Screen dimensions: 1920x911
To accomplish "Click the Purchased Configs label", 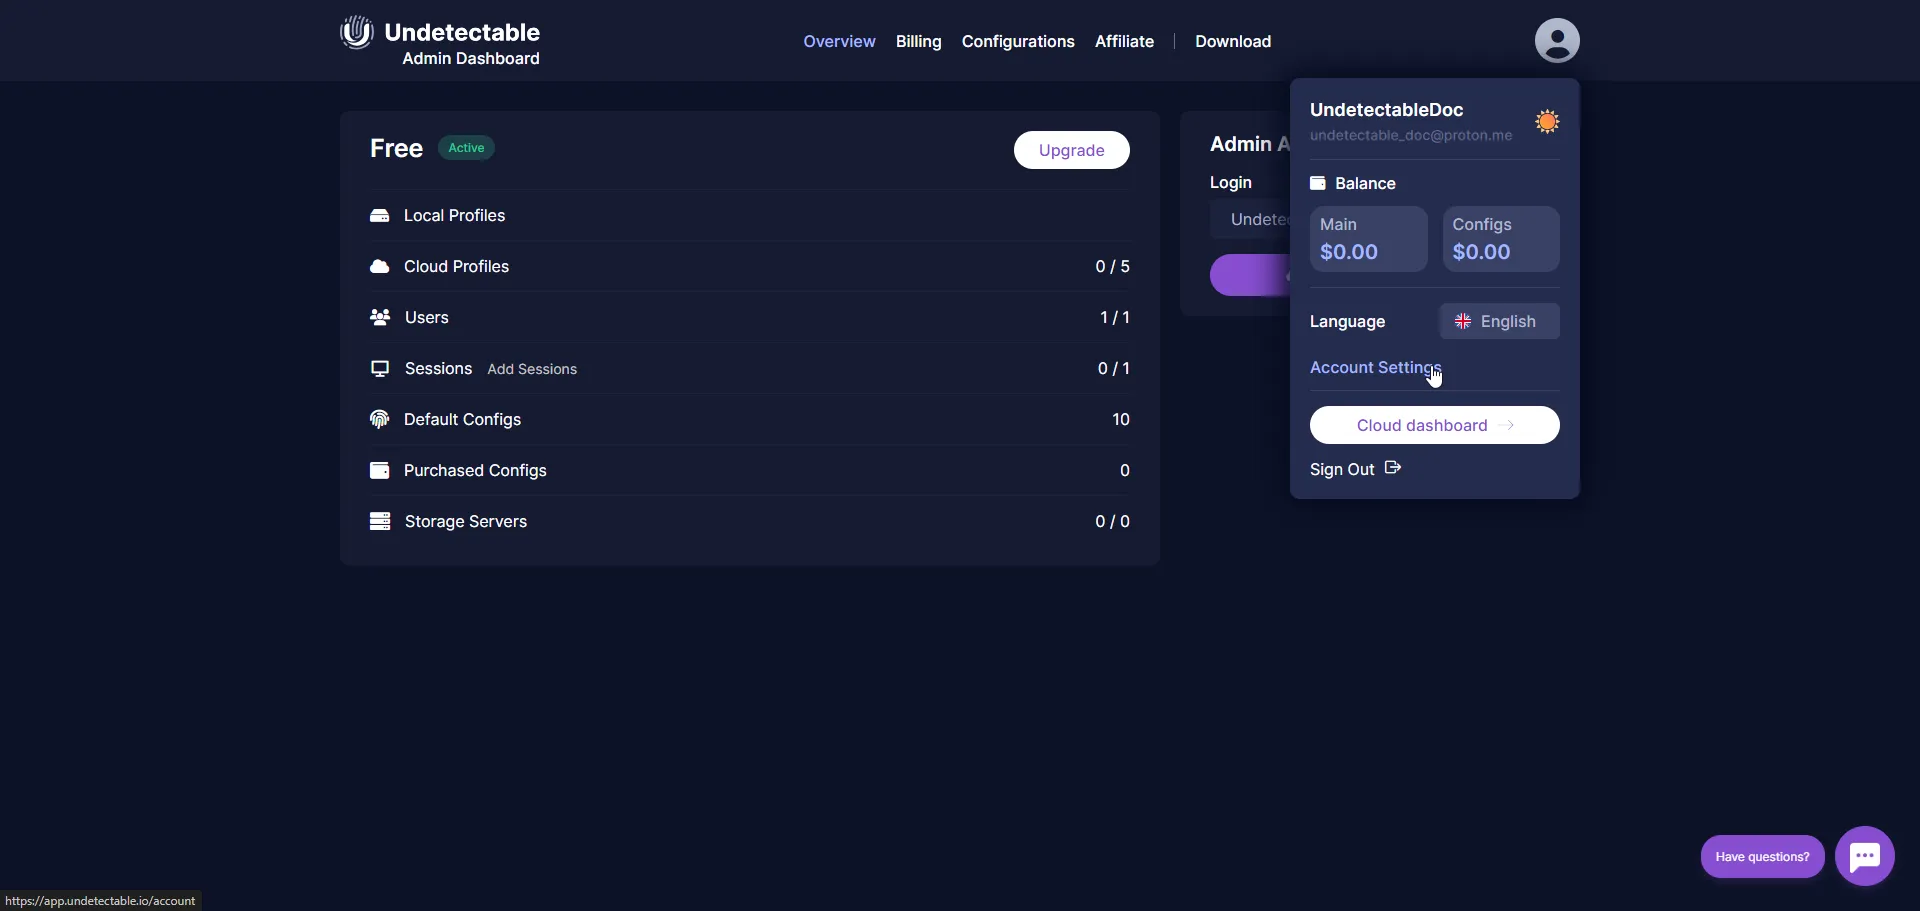I will [x=475, y=470].
